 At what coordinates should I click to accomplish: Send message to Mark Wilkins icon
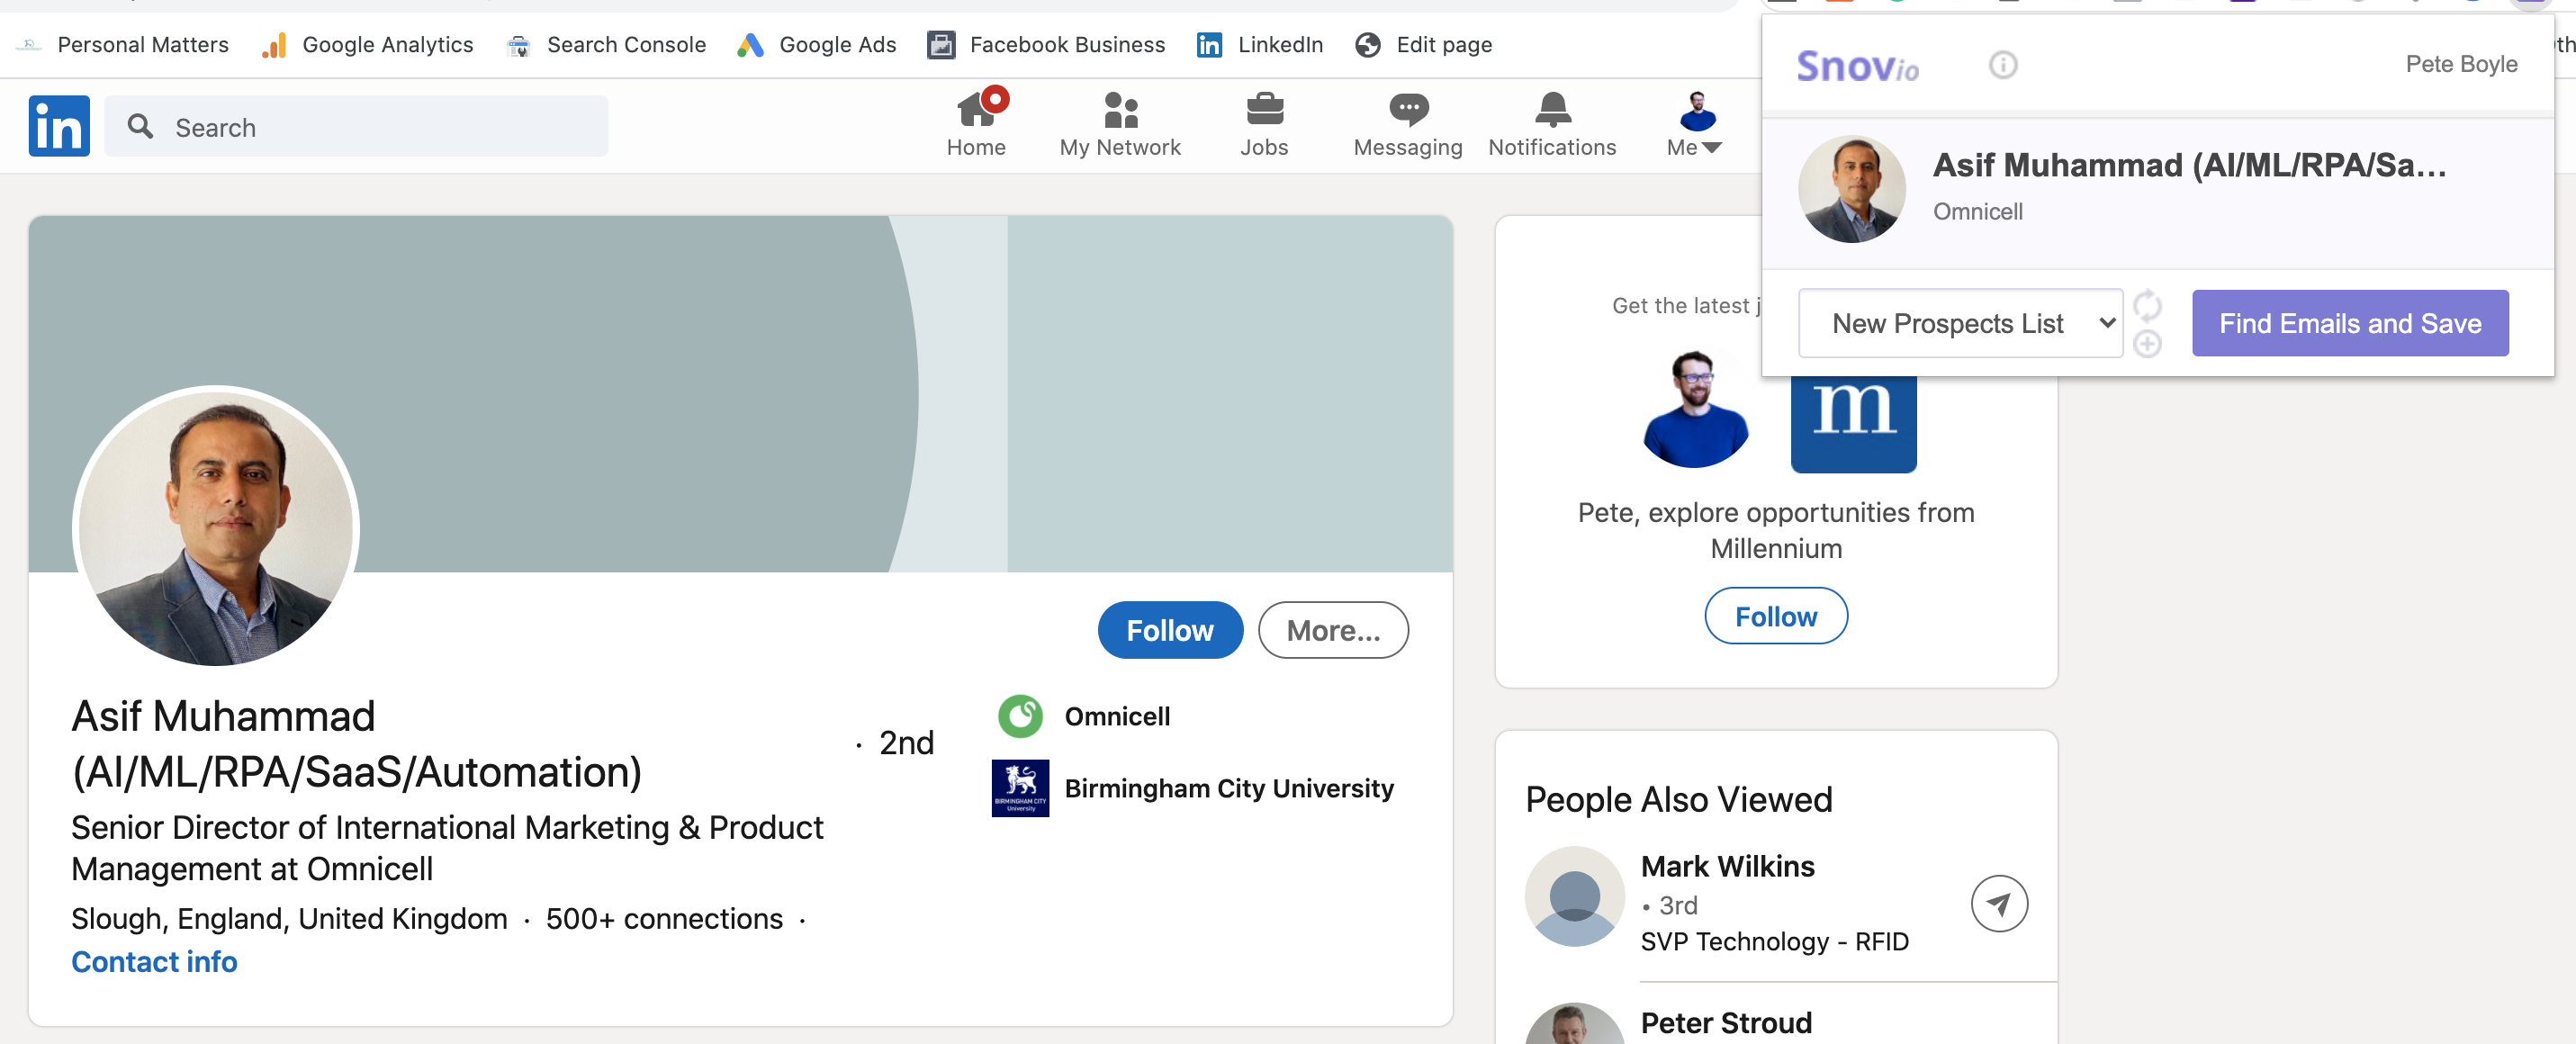pyautogui.click(x=1998, y=904)
